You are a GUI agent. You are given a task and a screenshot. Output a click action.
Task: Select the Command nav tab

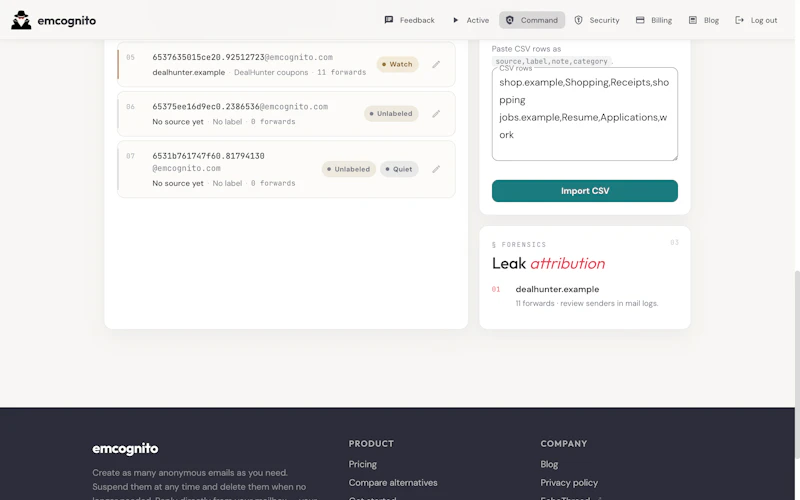coord(532,20)
